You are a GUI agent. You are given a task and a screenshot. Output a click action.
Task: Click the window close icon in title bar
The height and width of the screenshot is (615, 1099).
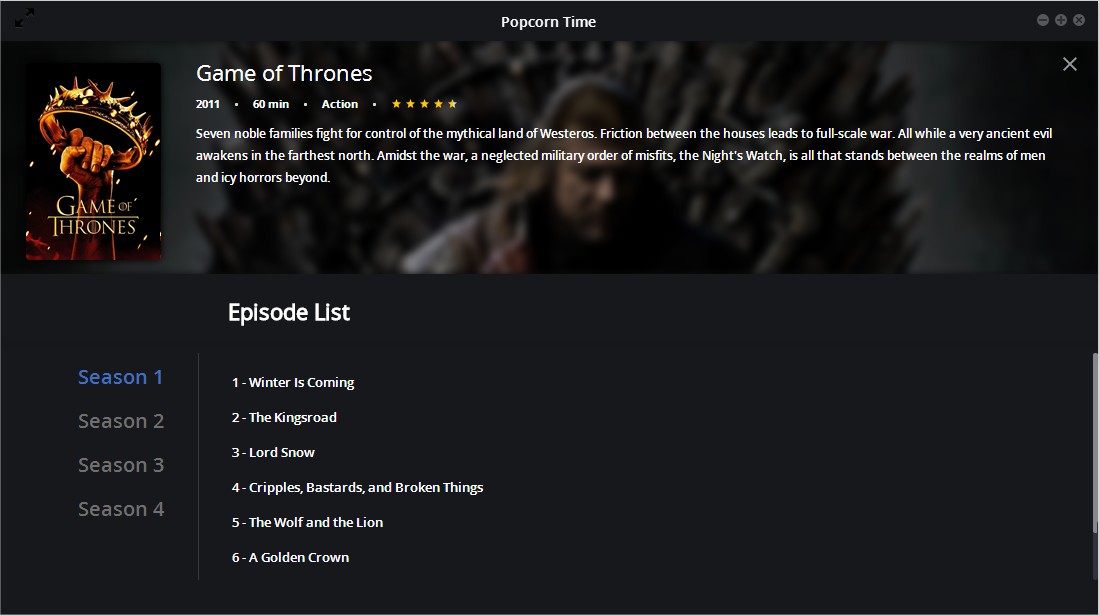[1079, 20]
